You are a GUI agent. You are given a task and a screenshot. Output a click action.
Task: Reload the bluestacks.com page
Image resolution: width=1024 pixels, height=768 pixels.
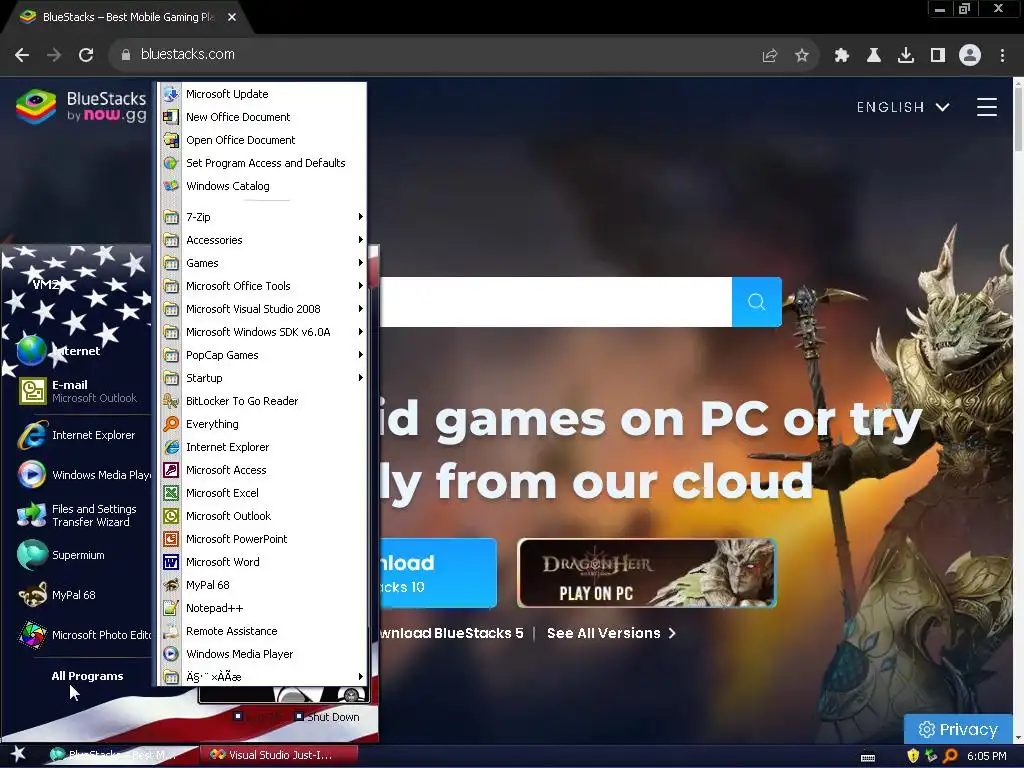point(86,55)
